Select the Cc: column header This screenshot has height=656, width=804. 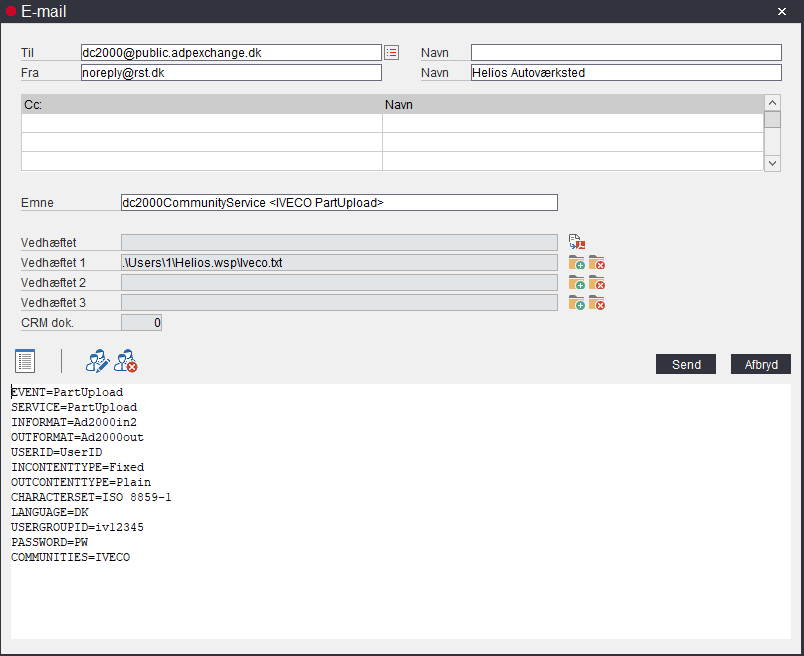[x=202, y=104]
